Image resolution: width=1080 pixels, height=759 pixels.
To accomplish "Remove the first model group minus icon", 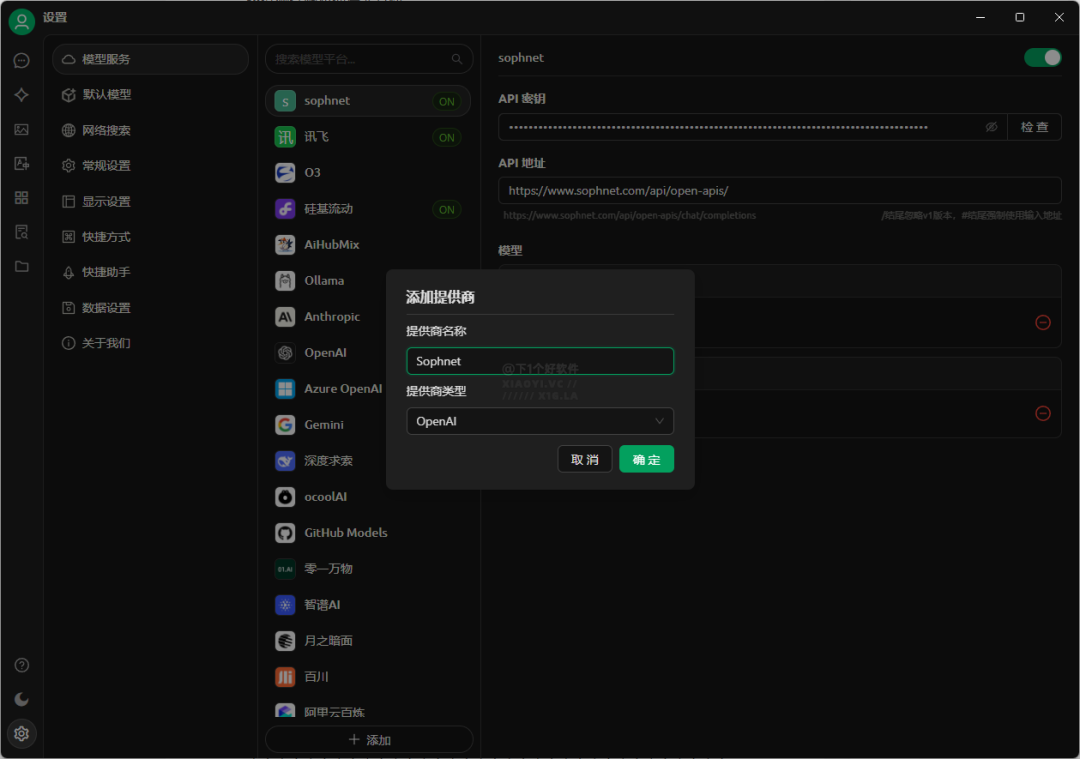I will click(x=1043, y=322).
